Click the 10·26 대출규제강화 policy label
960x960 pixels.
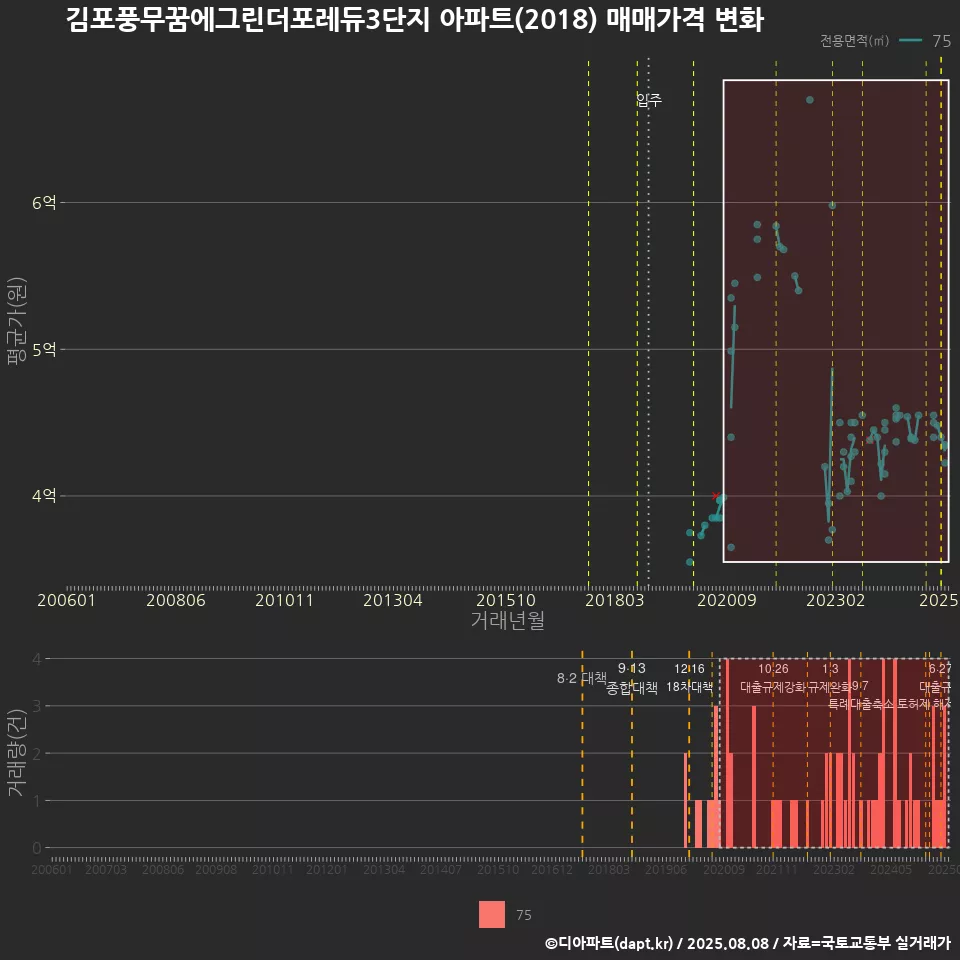coord(773,678)
